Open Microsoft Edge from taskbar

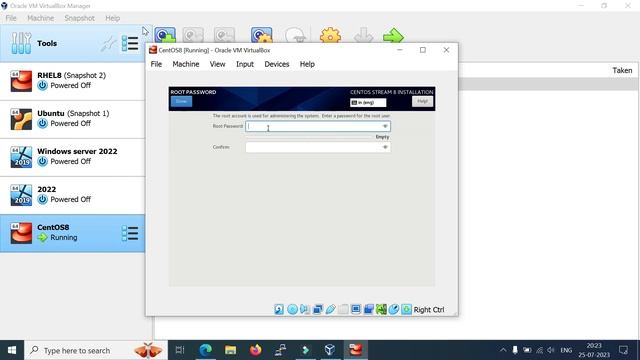point(205,350)
